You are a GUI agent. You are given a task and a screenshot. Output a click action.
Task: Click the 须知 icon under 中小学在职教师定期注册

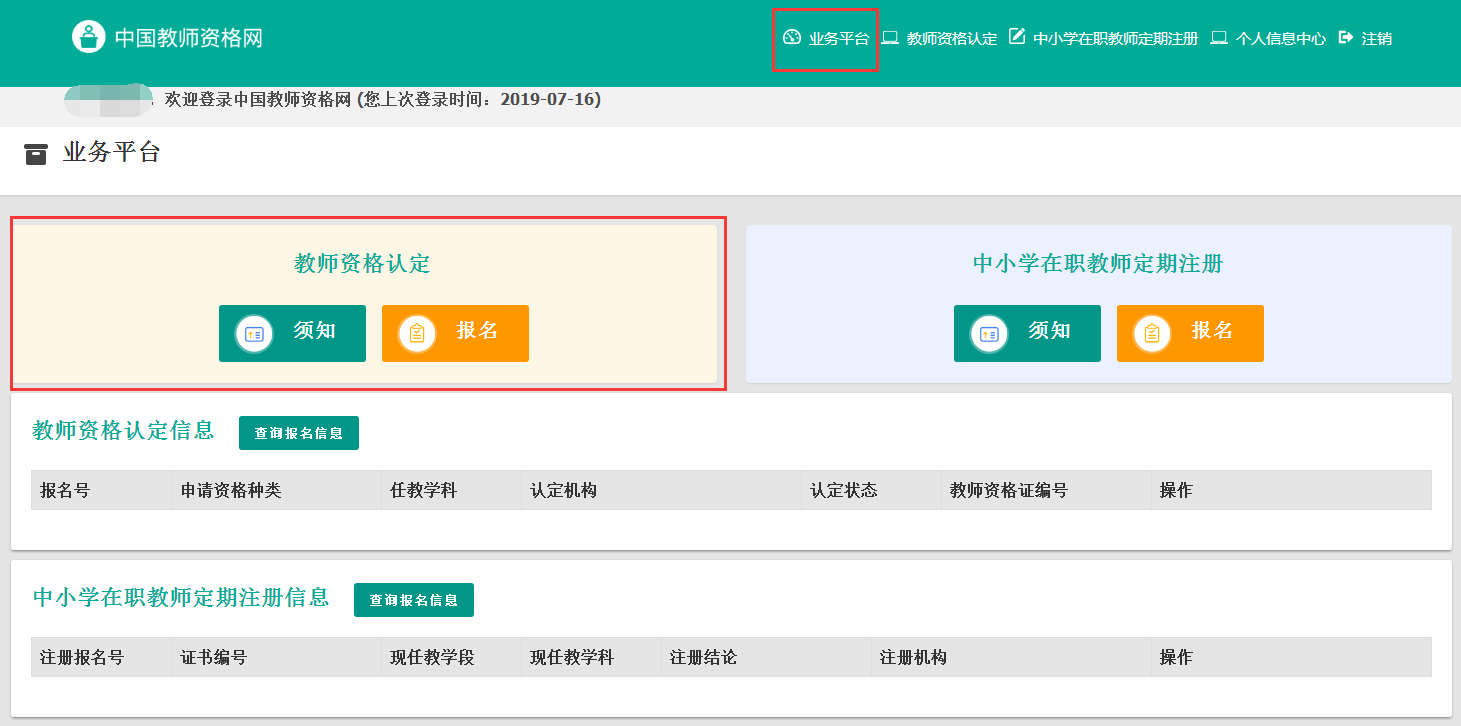(x=989, y=333)
